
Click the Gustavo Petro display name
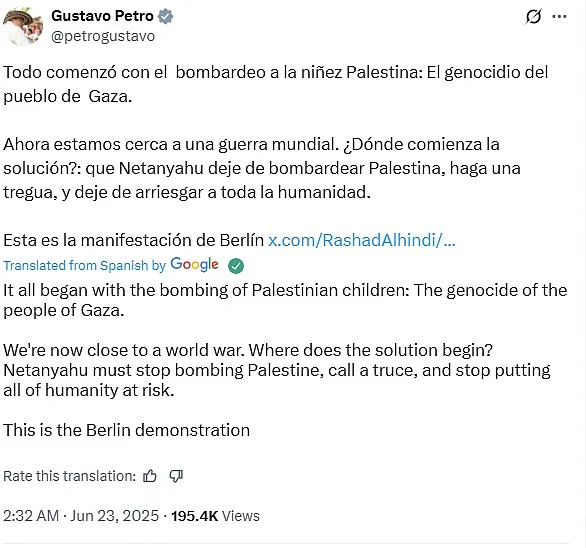pos(102,16)
